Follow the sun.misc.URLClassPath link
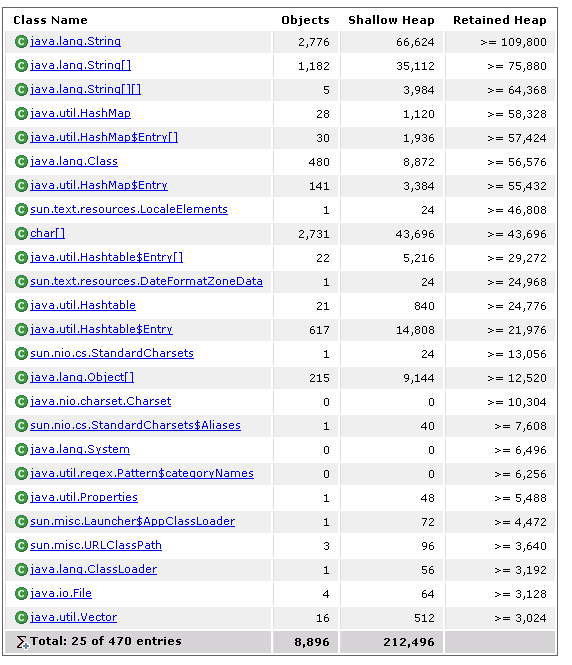 click(96, 545)
